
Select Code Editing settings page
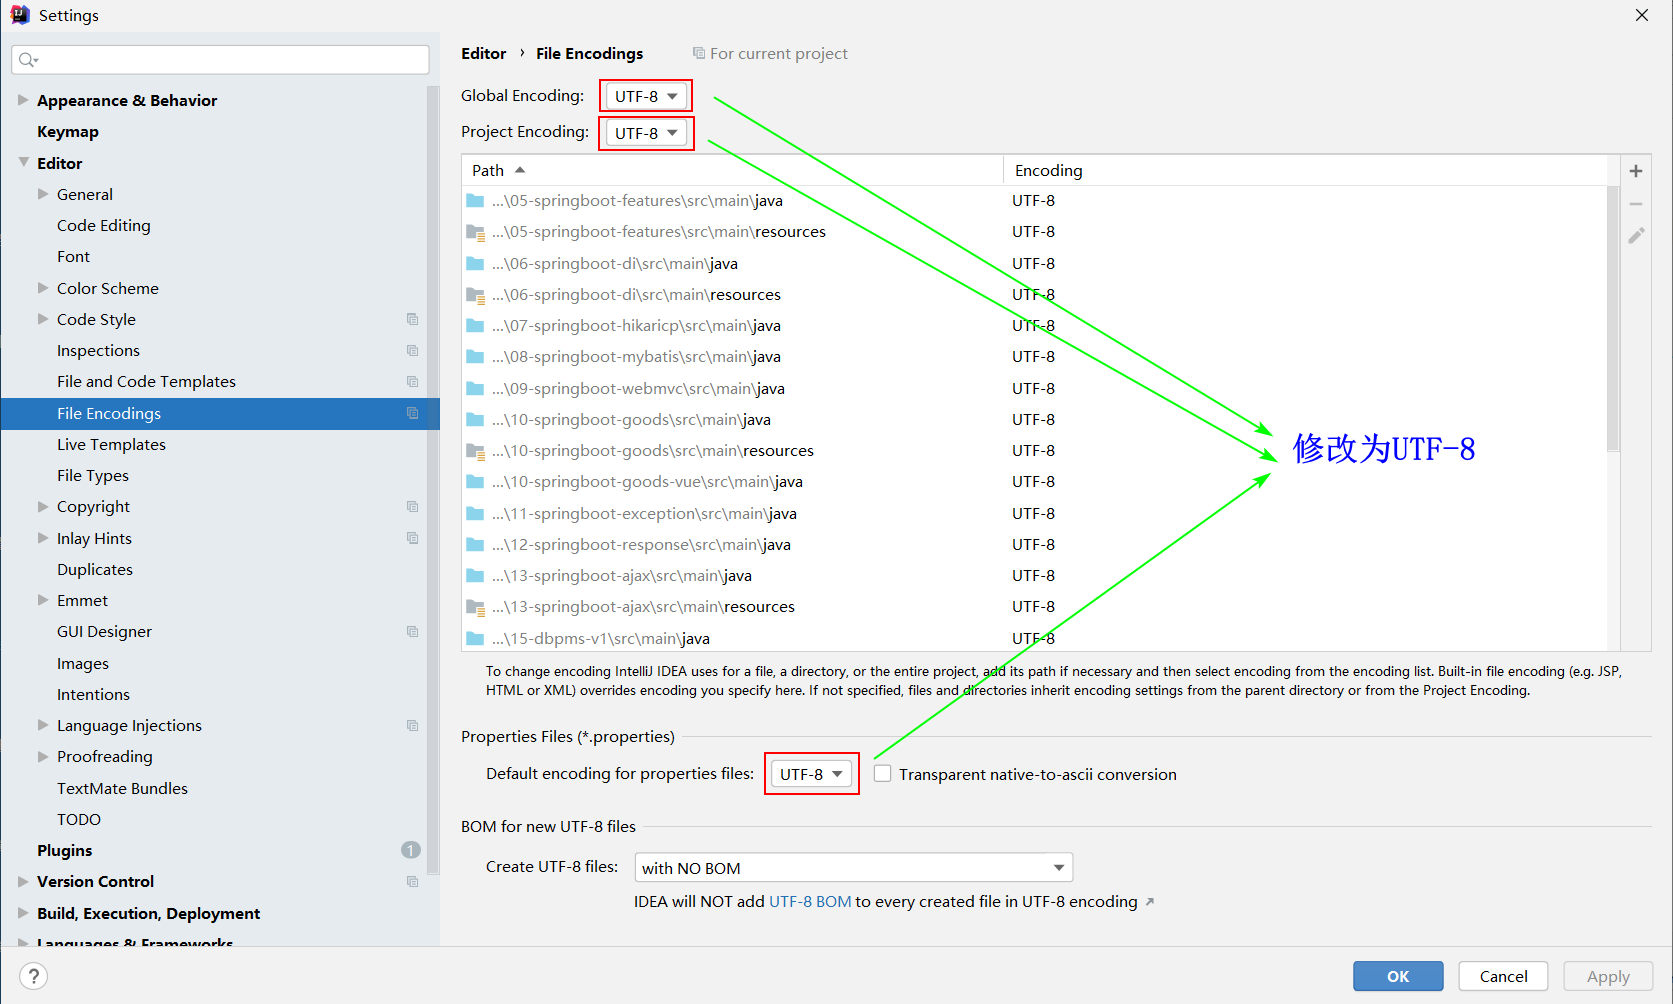(104, 225)
